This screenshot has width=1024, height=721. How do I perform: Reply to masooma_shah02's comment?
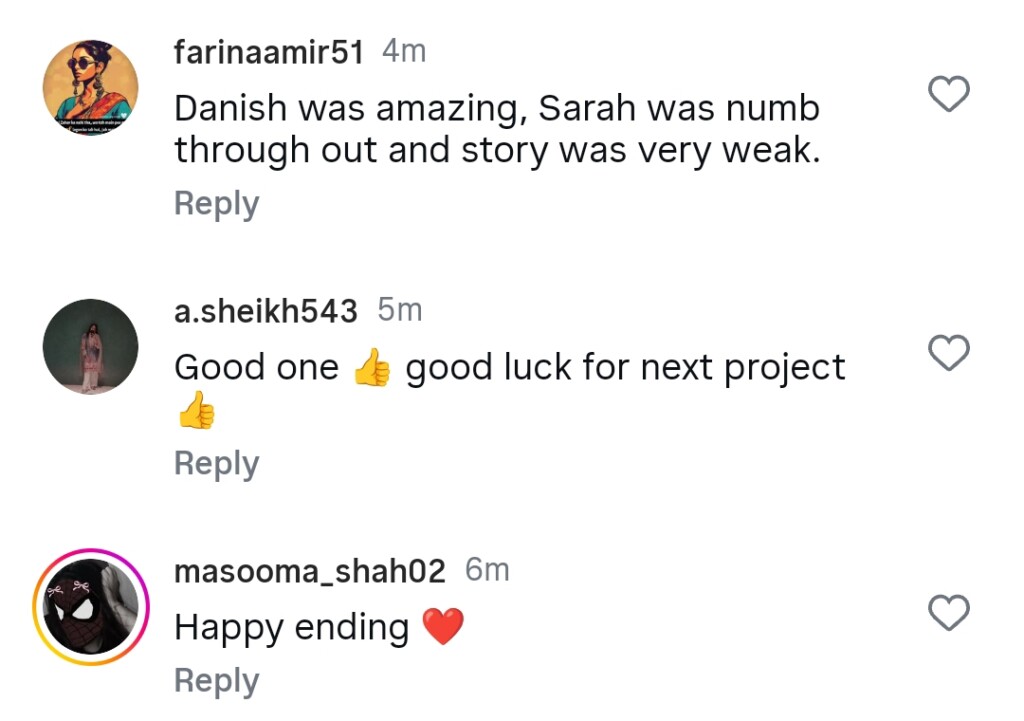tap(216, 681)
